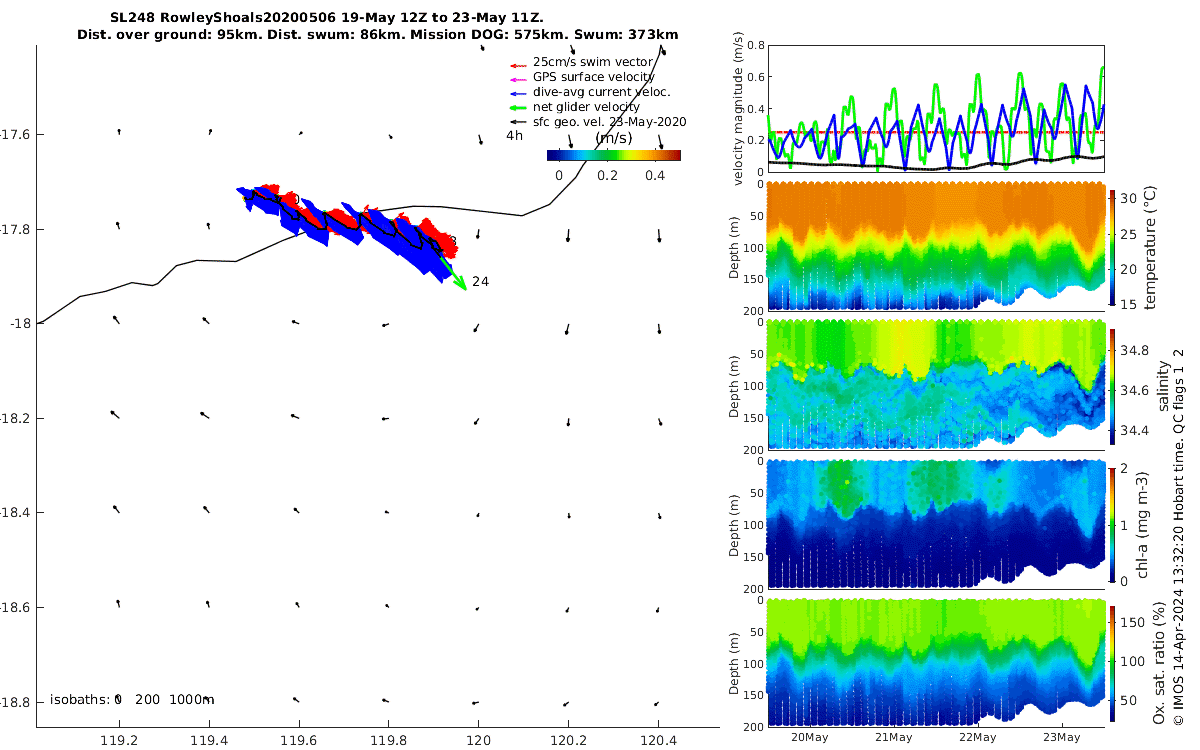Click the 15 tick on temperature colorbar
The height and width of the screenshot is (750, 1200).
point(1129,304)
